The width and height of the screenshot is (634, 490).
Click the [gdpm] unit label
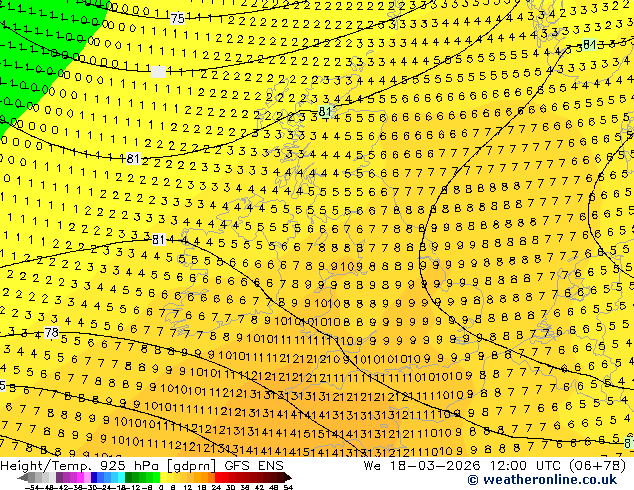click(191, 466)
